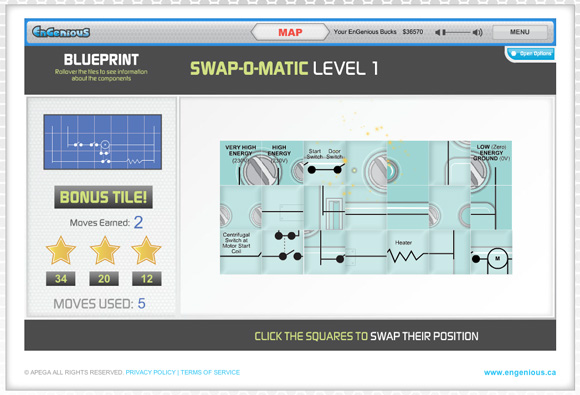Click the Moves Earned value 2
580x395 pixels.
click(x=138, y=222)
